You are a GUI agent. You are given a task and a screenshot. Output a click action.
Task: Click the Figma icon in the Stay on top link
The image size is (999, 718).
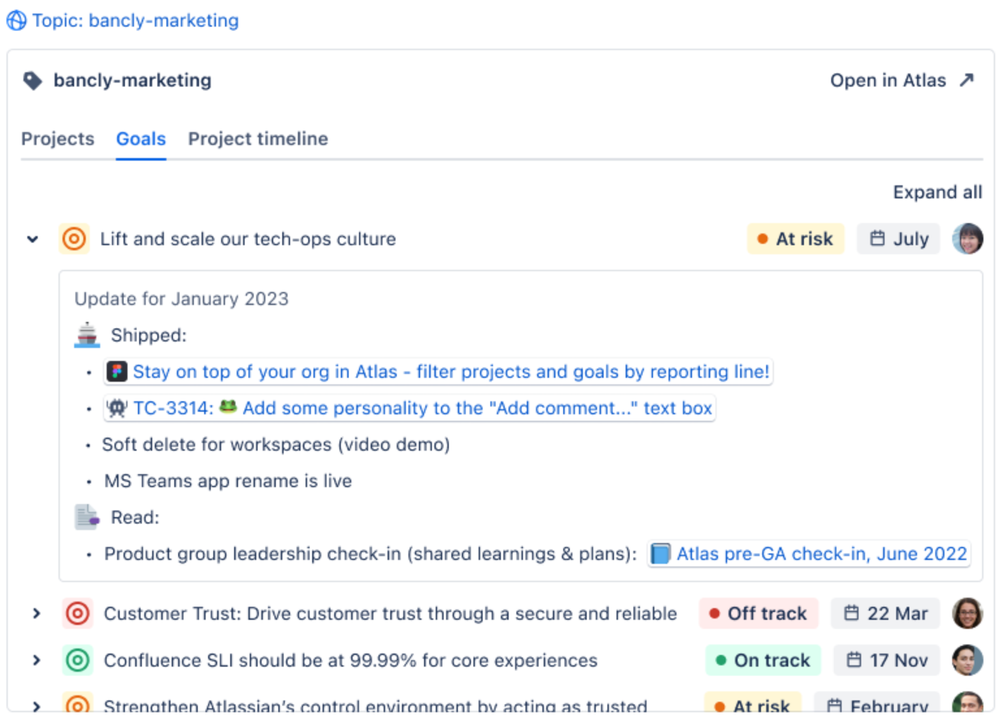coord(117,371)
